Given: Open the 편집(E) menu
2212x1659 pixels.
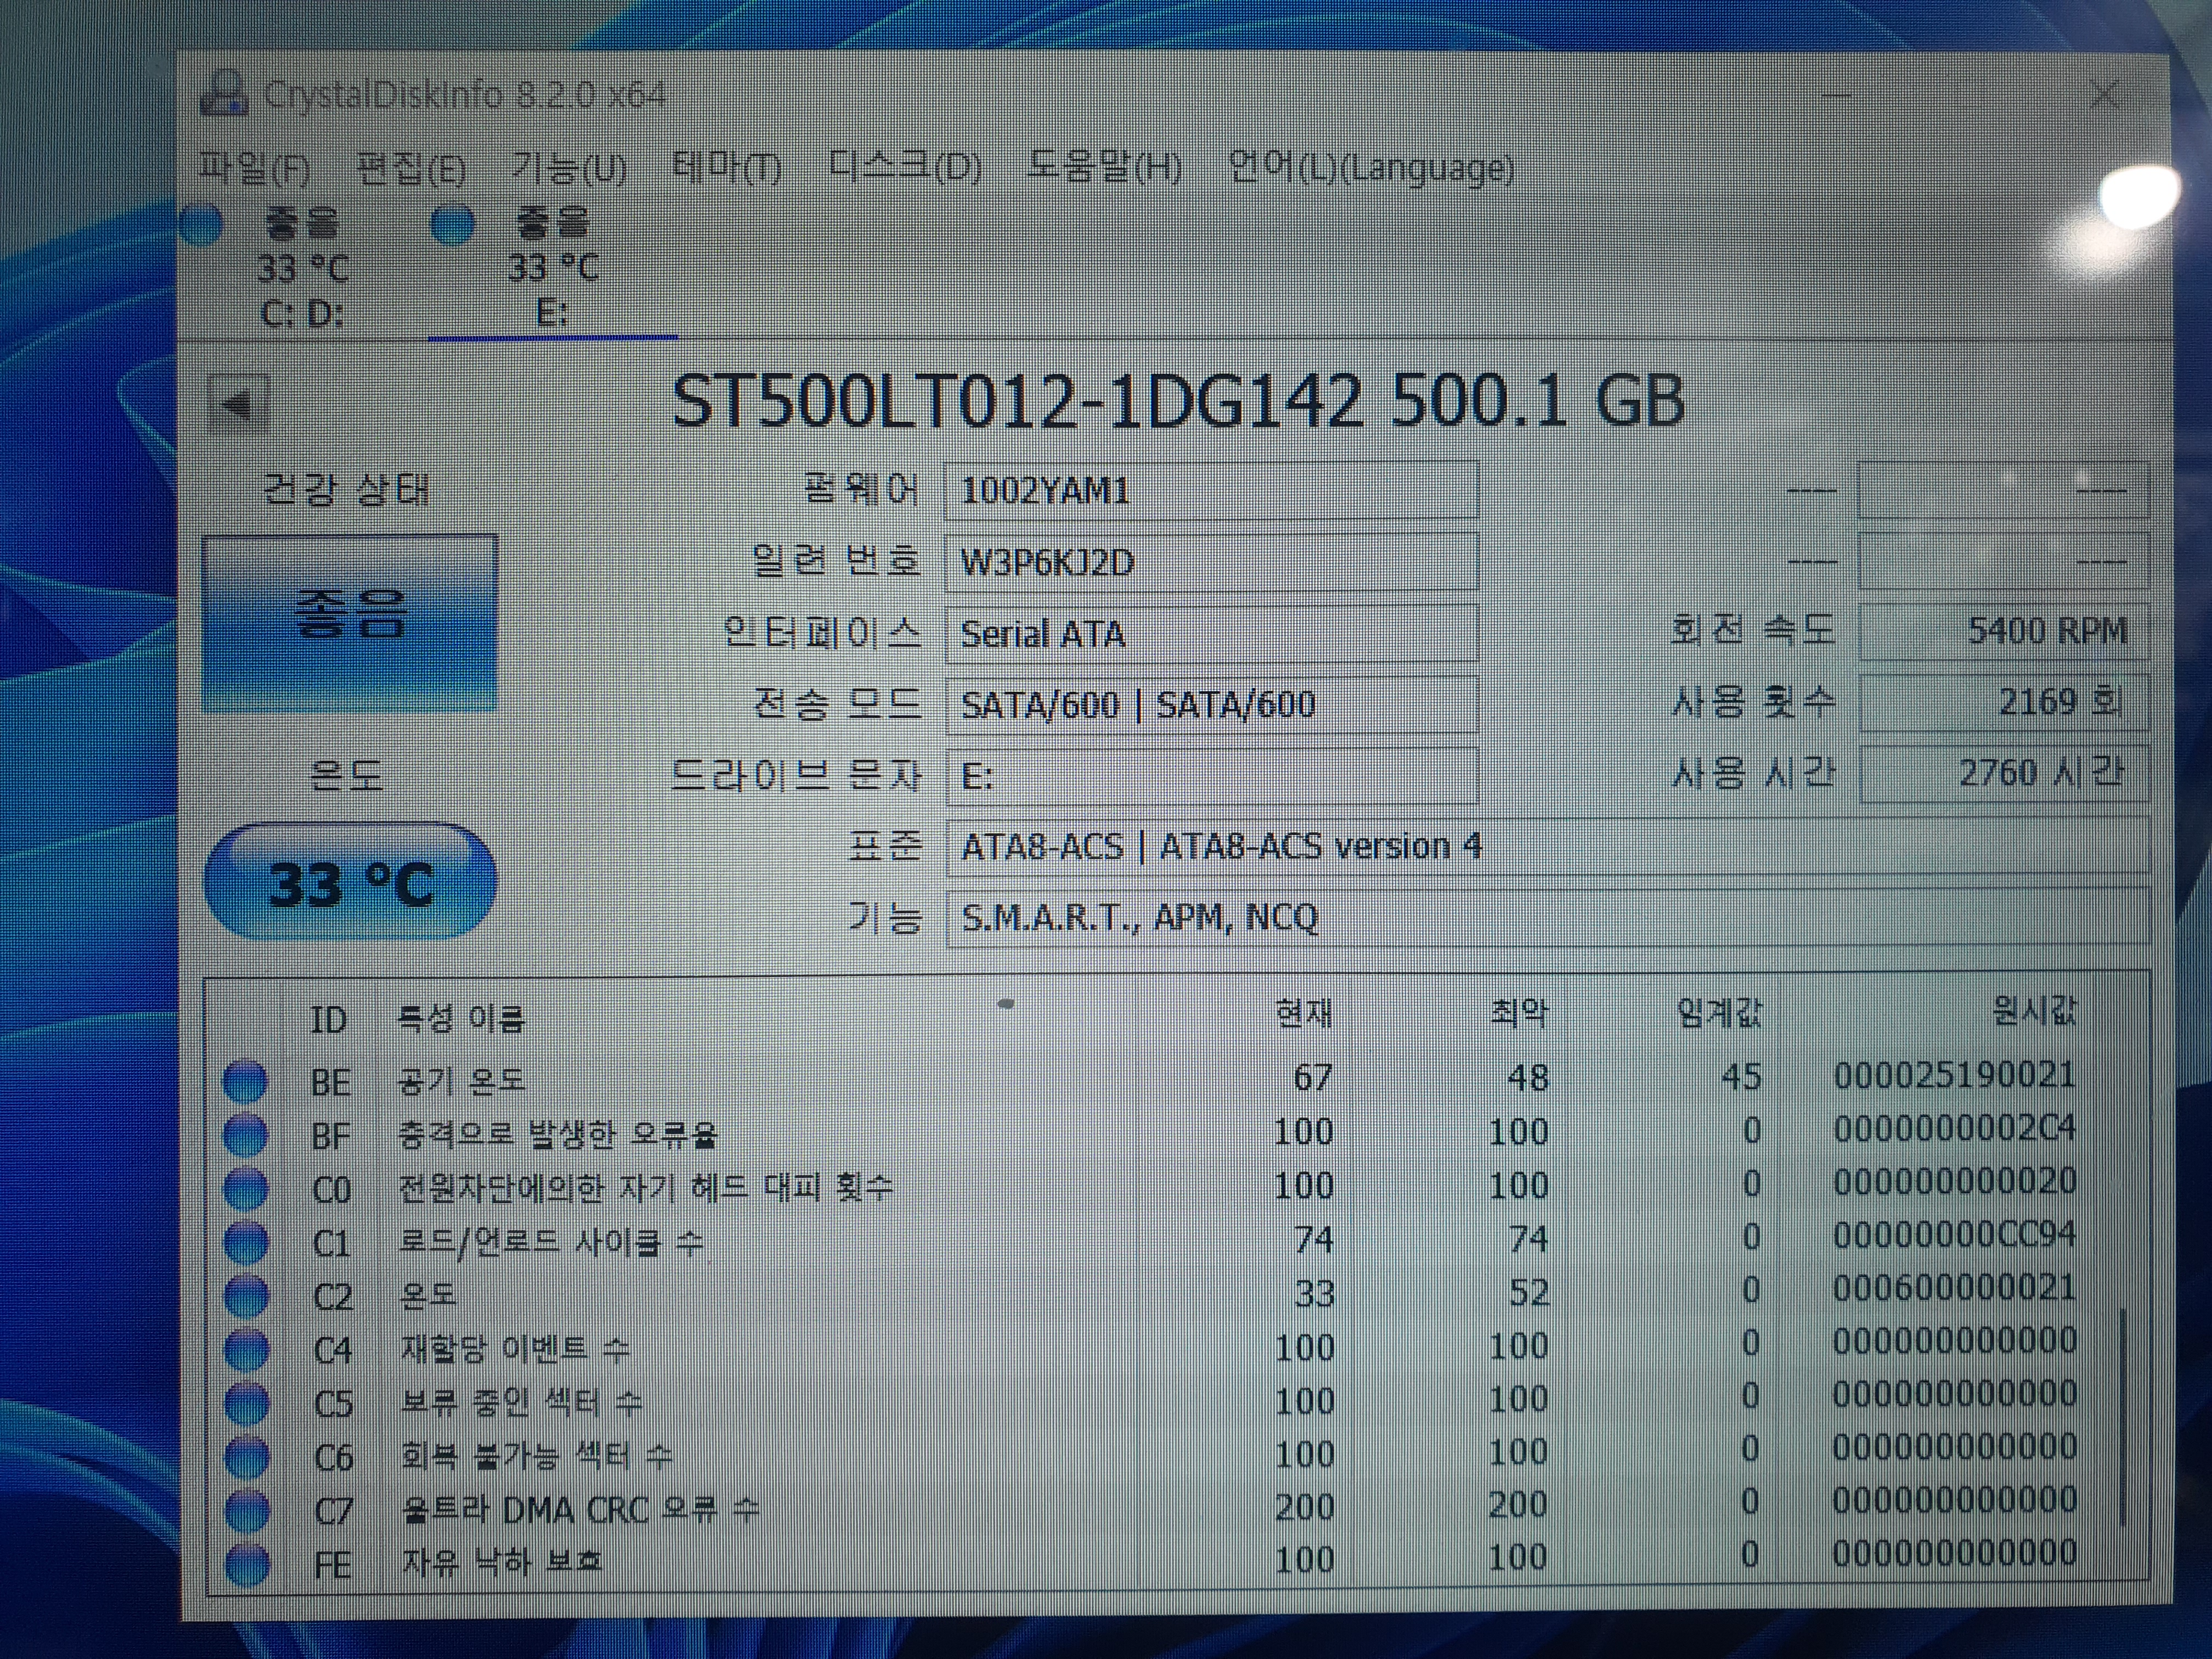Looking at the screenshot, I should pyautogui.click(x=411, y=168).
